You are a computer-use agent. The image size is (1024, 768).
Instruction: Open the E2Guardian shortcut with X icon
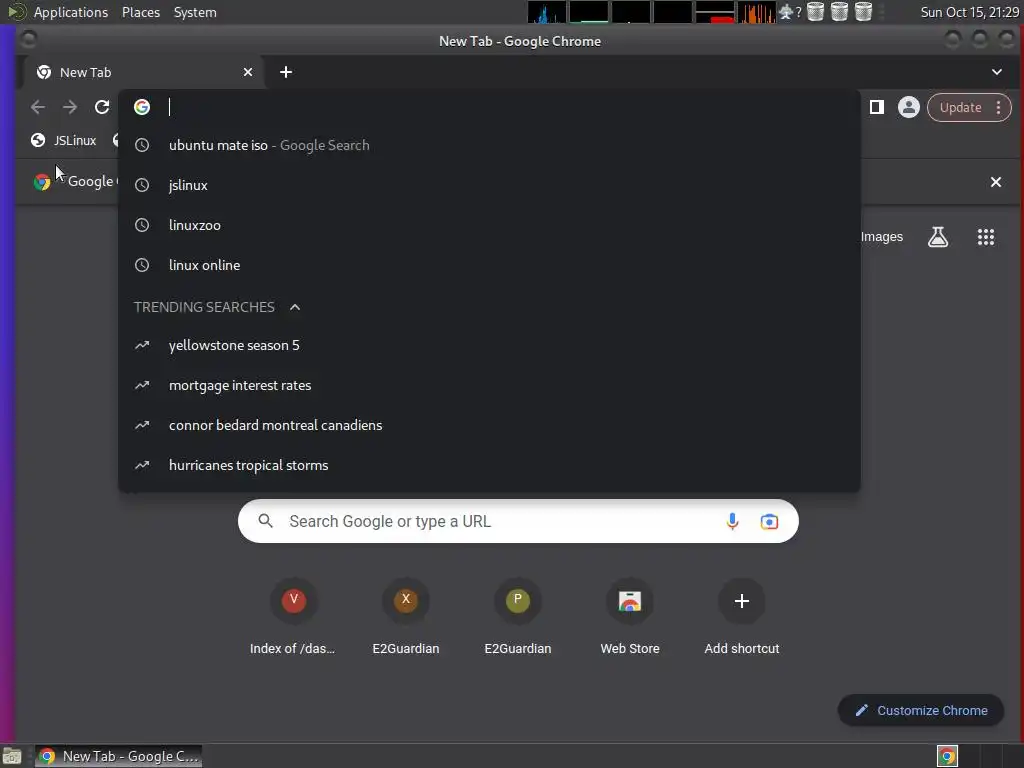406,616
